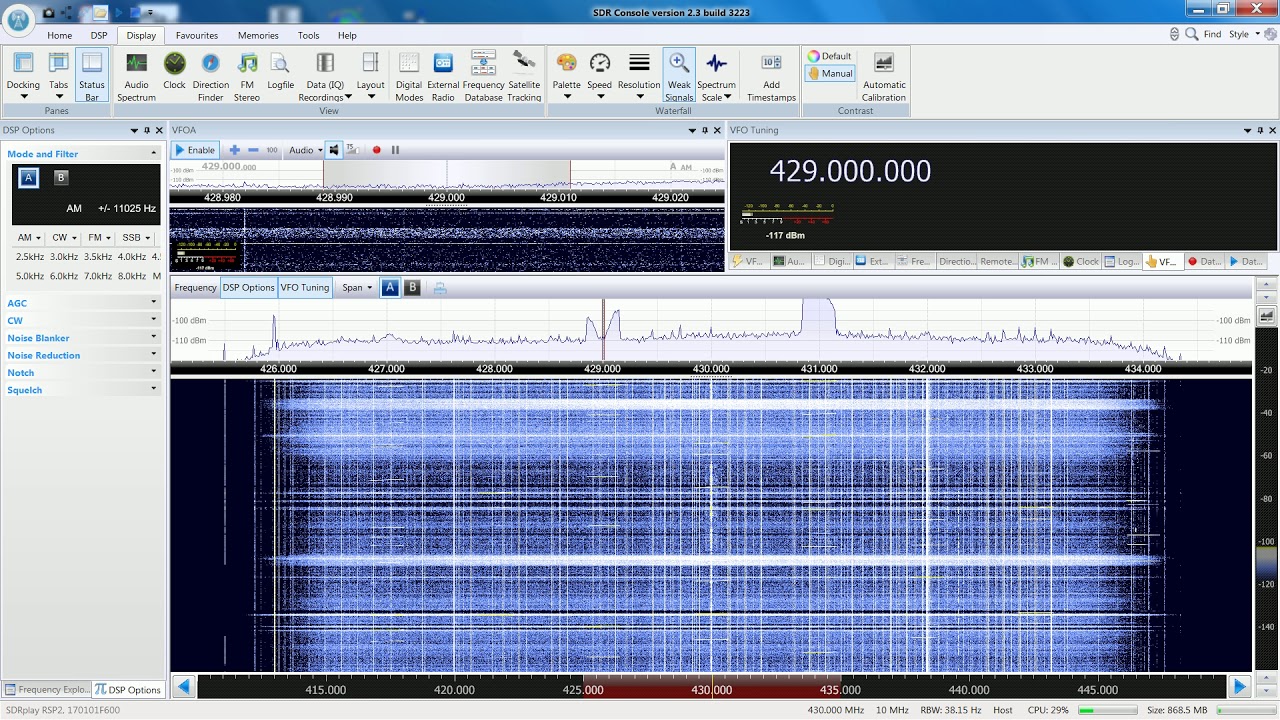Toggle Weak Signals waterfall mode
Image resolution: width=1280 pixels, height=720 pixels.
[679, 75]
